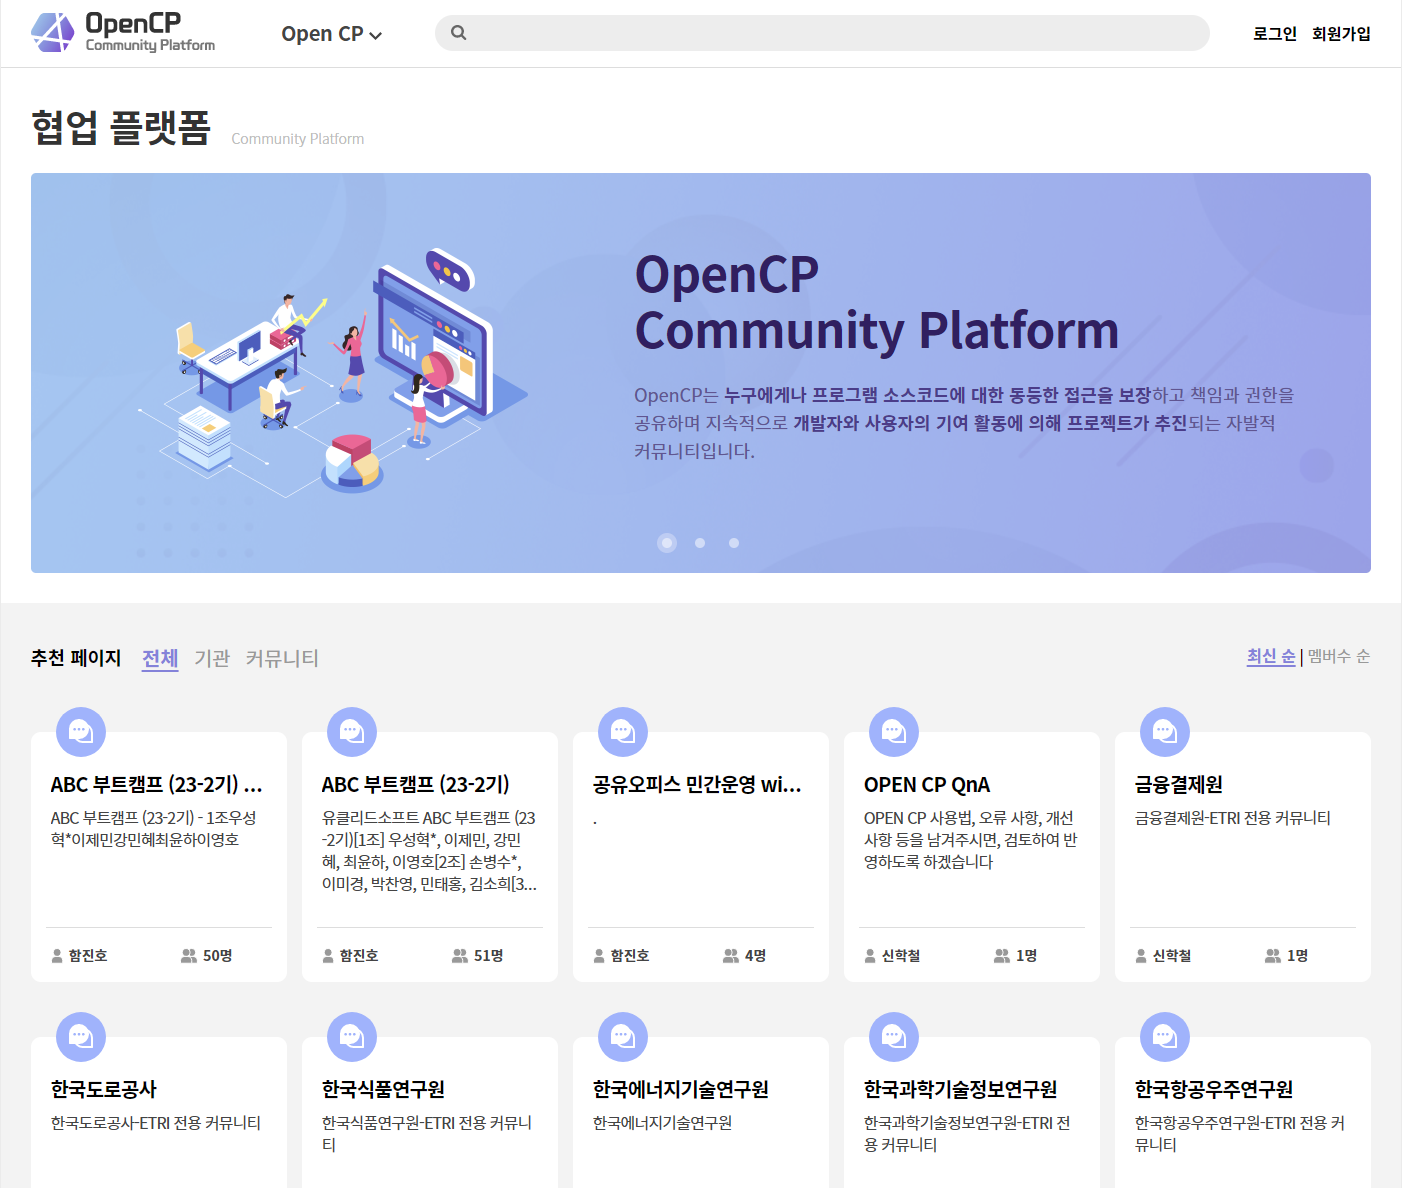Open the 공유오피스 민간운영 community card title
1402x1188 pixels.
pyautogui.click(x=697, y=784)
